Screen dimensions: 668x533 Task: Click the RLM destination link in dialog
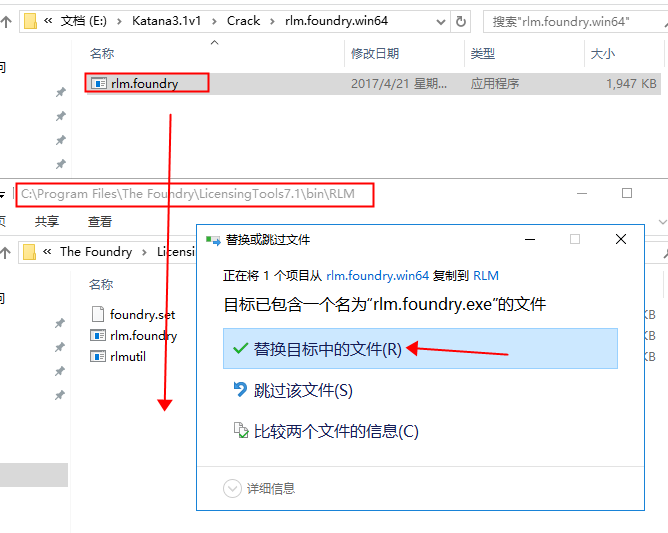pyautogui.click(x=486, y=276)
